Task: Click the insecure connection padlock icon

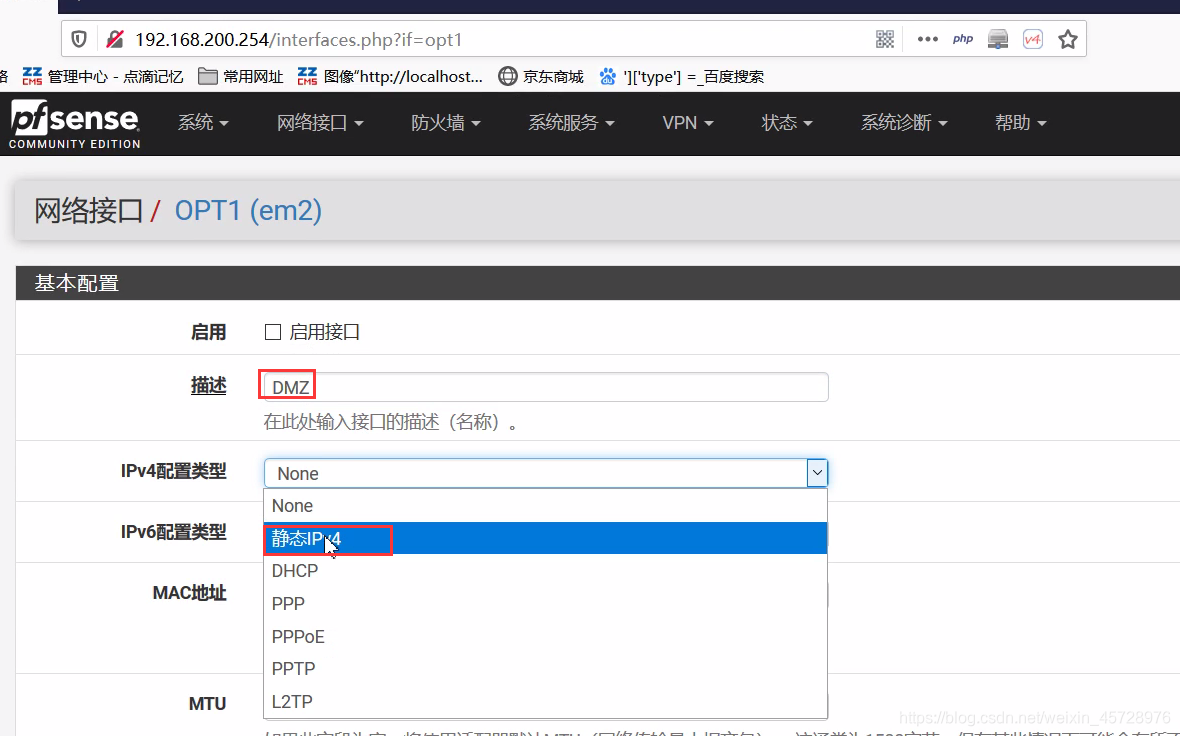Action: pyautogui.click(x=114, y=39)
